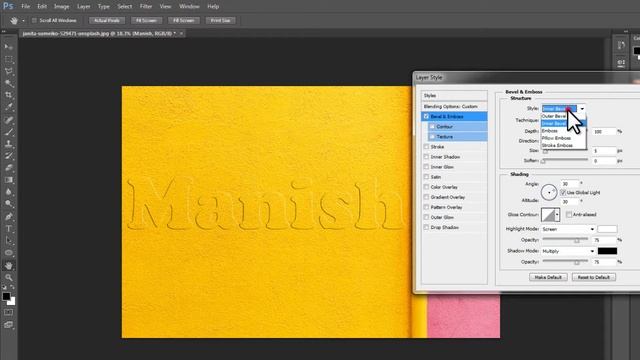Uncheck Bevel & Emboss effect checkbox
Screen dimensions: 640x360
(426, 116)
